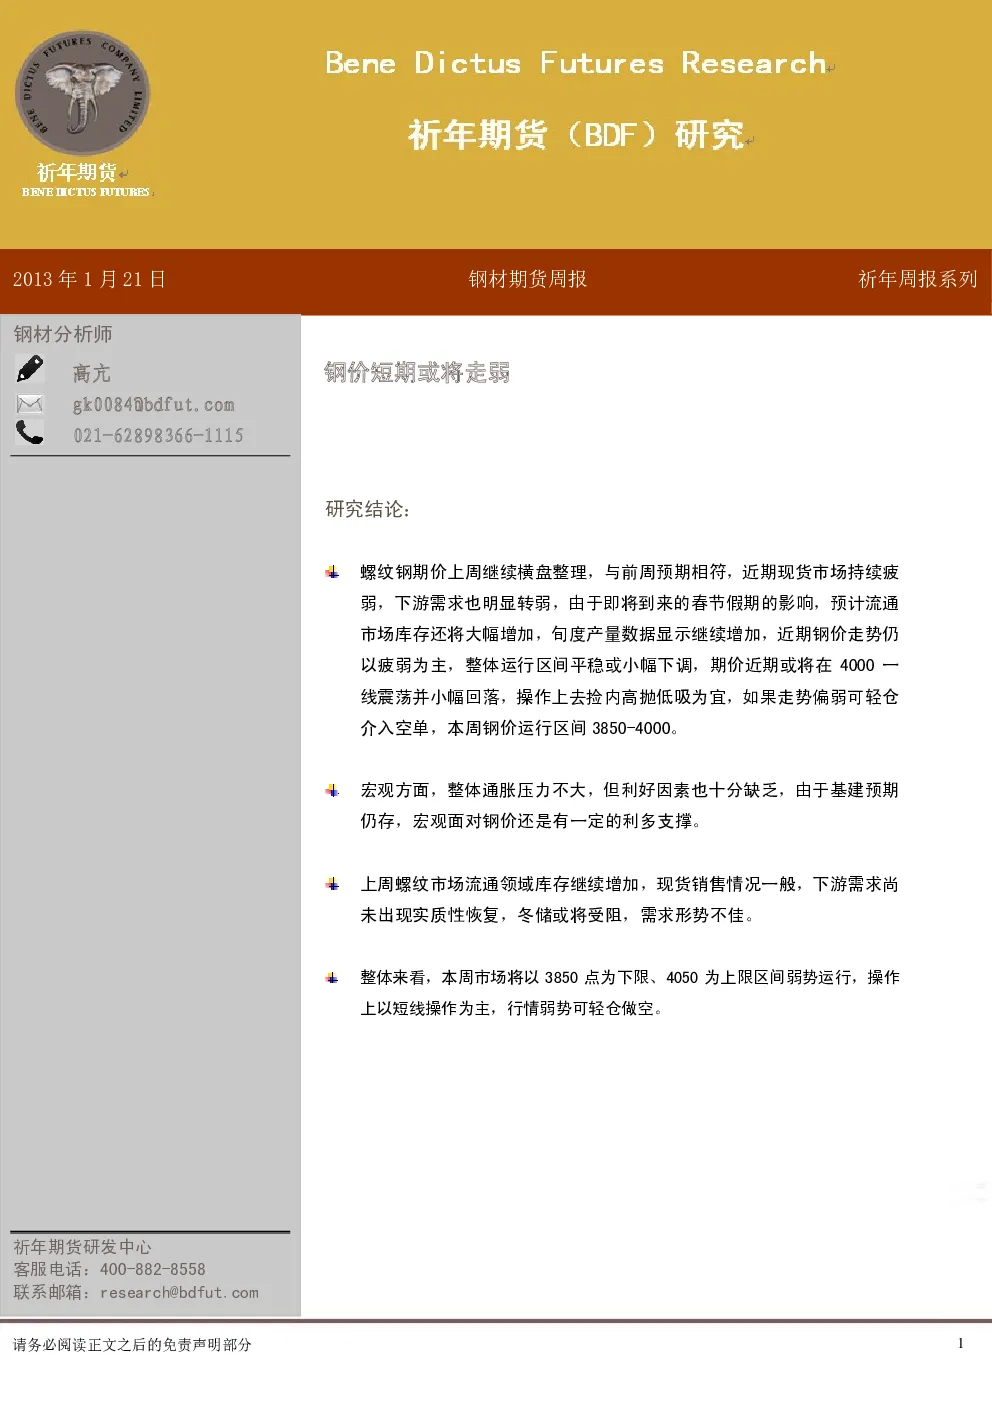The width and height of the screenshot is (992, 1403).
Task: Click the 研究结论 heading
Action: click(368, 509)
